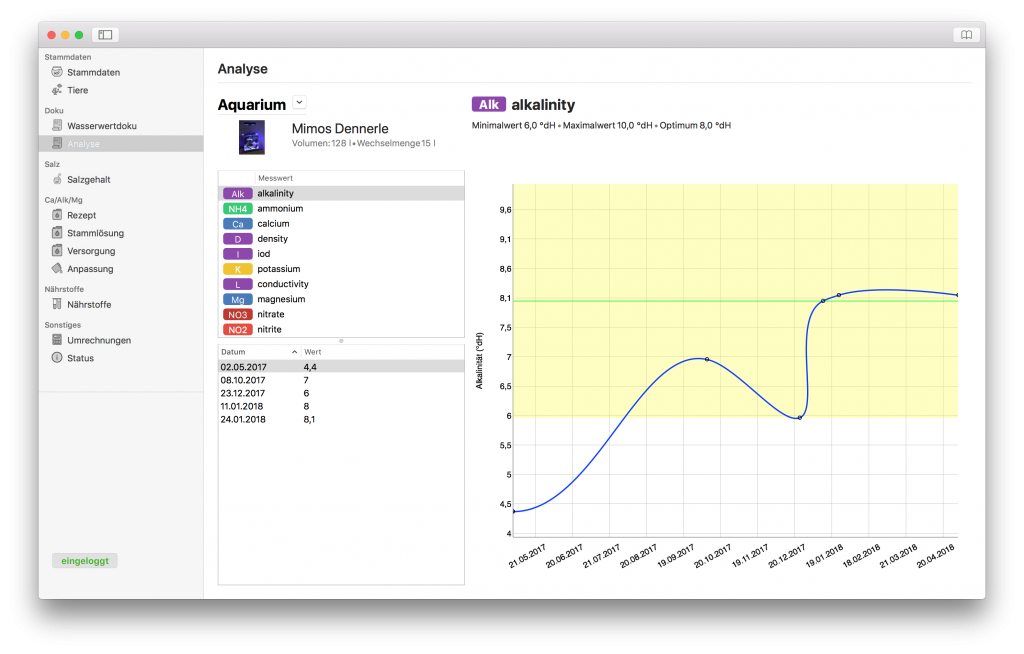
Task: Click the red NO3 badge
Action: pos(237,314)
